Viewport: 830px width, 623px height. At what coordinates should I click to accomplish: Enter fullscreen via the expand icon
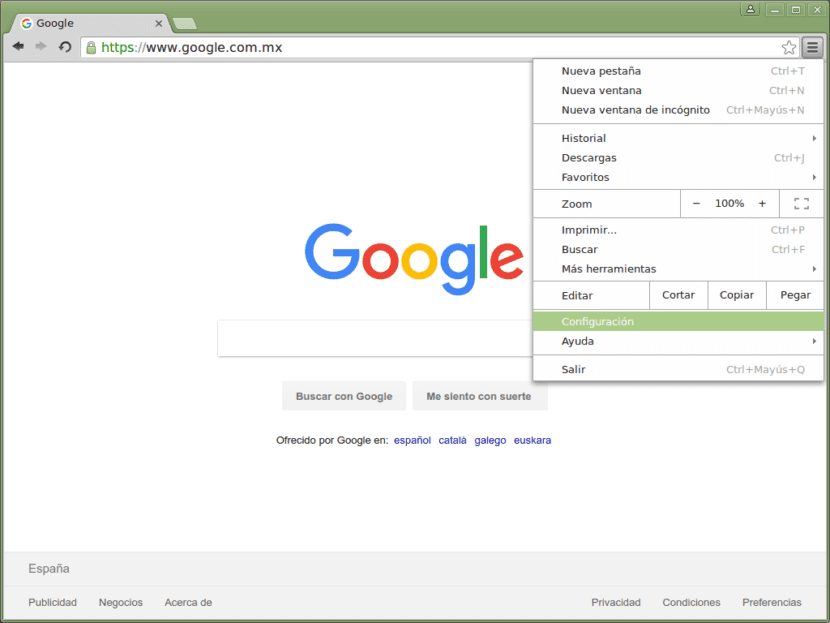pyautogui.click(x=800, y=203)
